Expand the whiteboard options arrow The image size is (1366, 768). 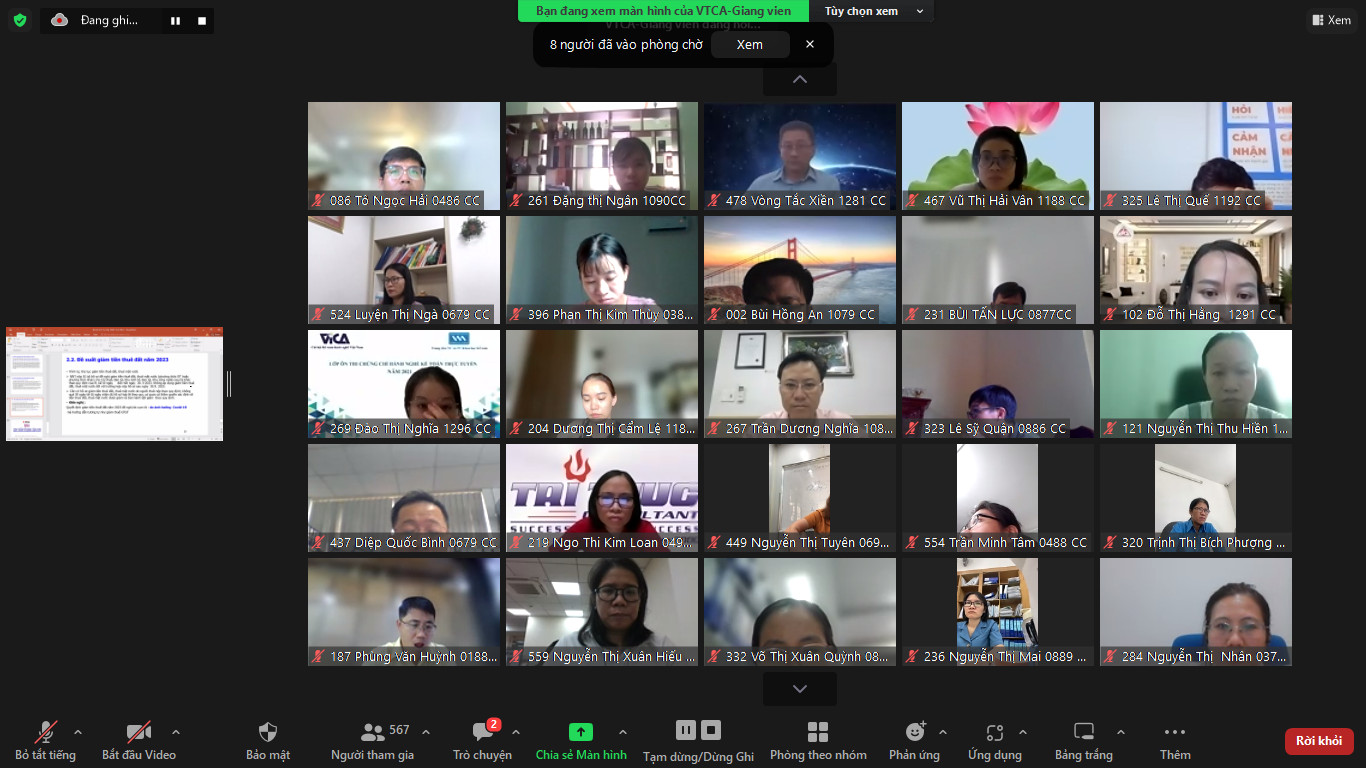(1121, 732)
